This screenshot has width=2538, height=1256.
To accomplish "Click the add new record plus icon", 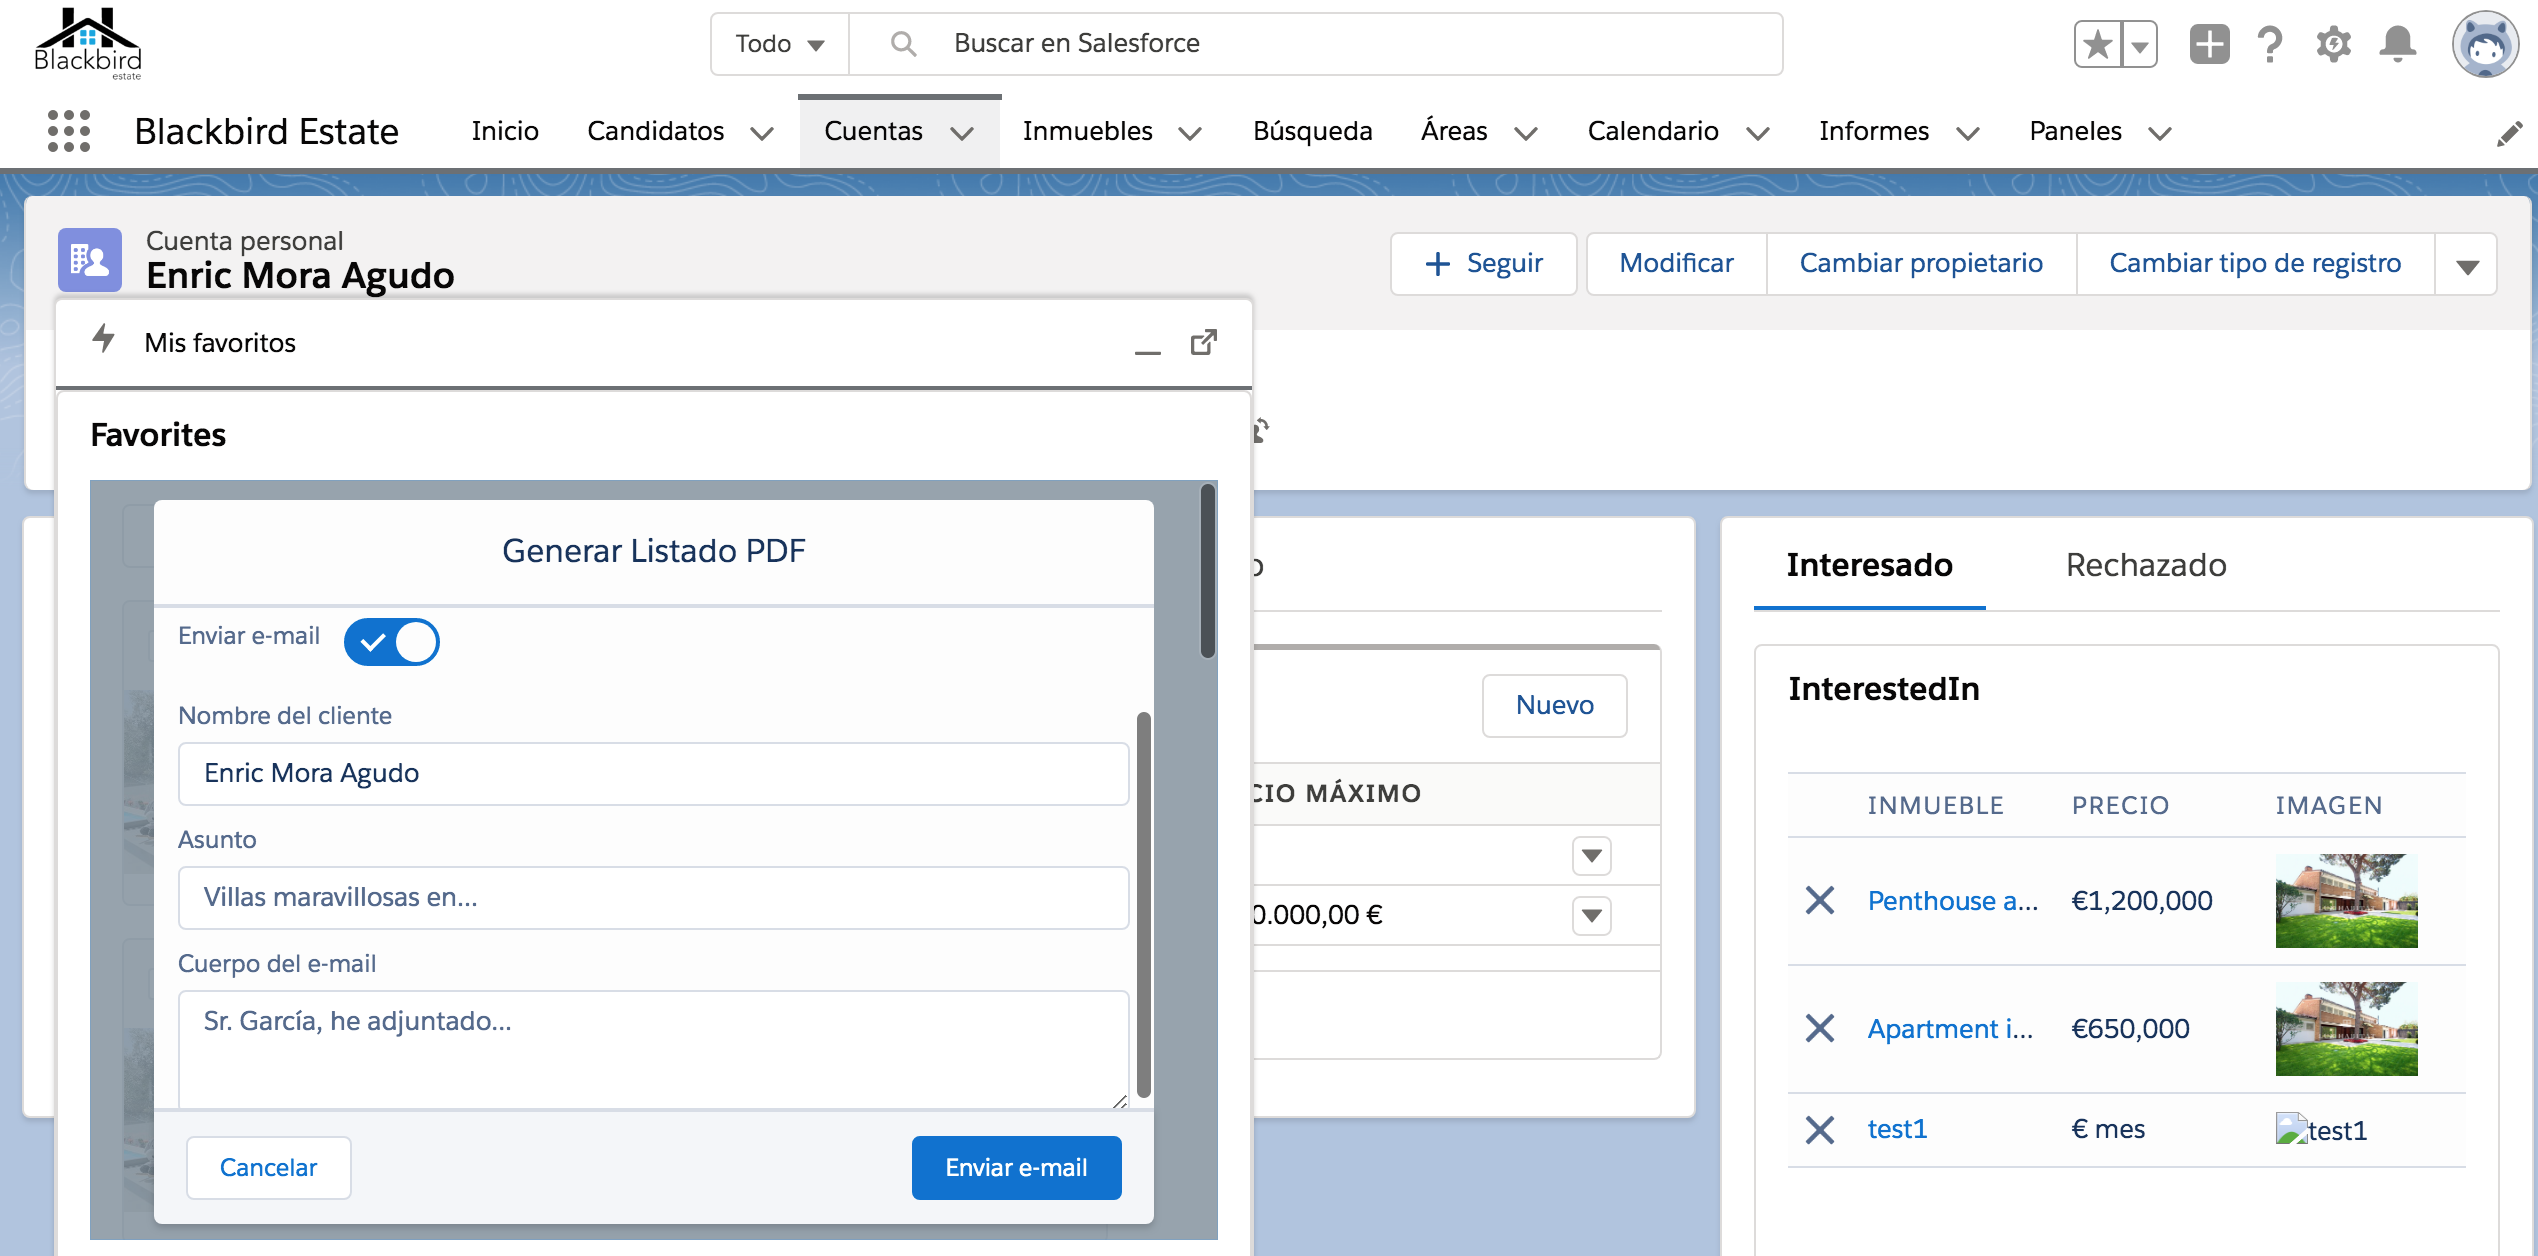I will (x=2208, y=44).
